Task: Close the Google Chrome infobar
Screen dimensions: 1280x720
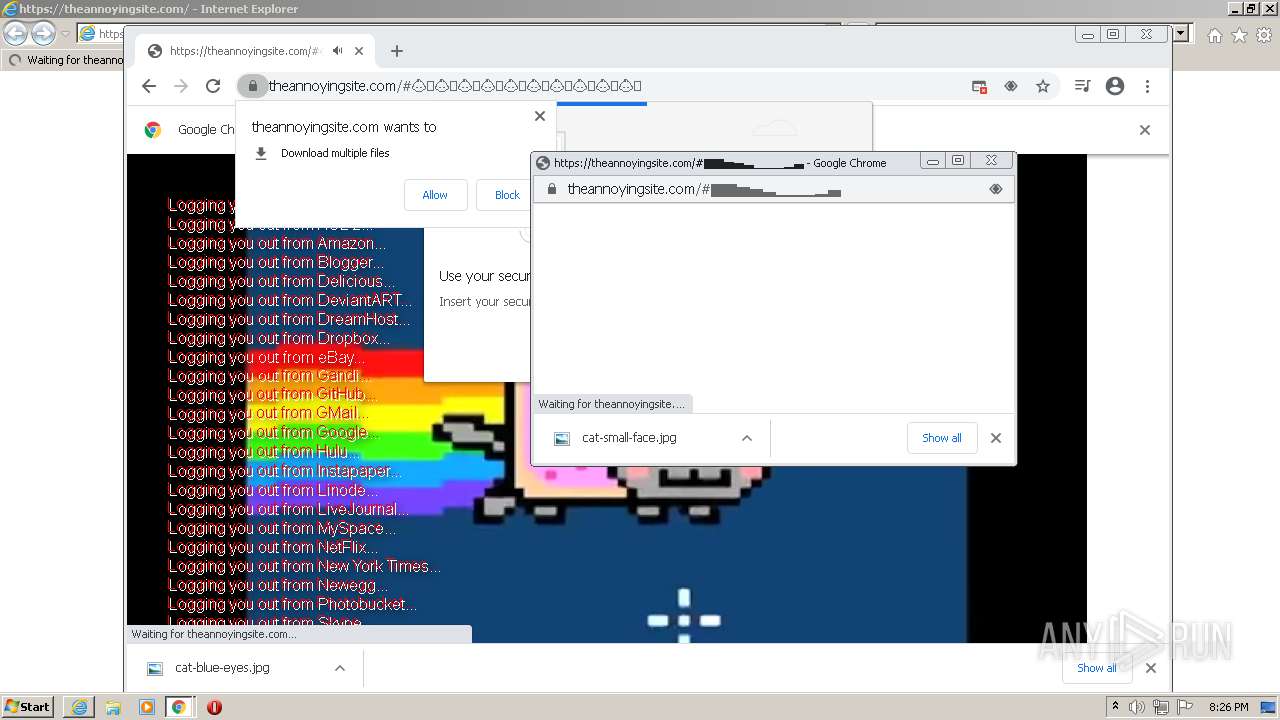Action: coord(1145,130)
